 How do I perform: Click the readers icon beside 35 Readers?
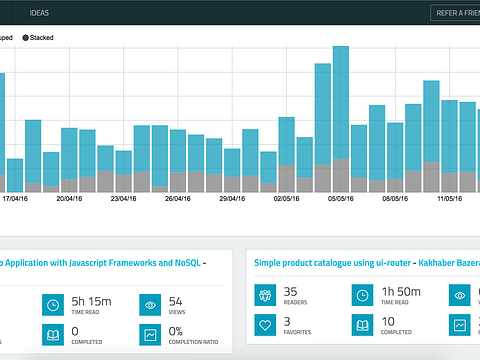point(265,295)
